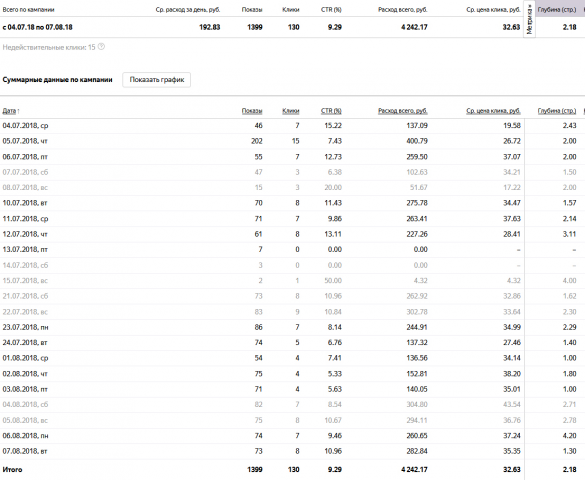
Task: Select the greyed 08.07.2018, вс date
Action: (x=25, y=188)
